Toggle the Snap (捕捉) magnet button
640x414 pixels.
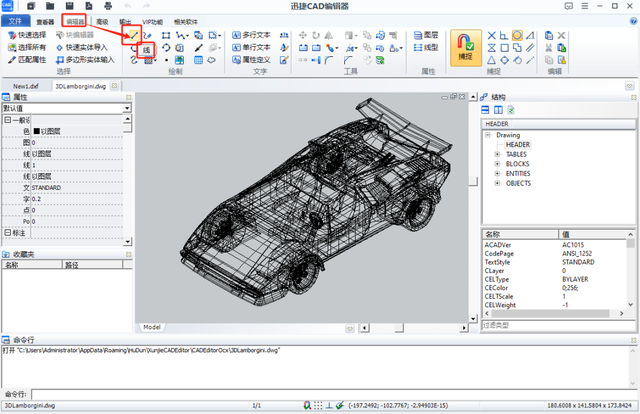click(466, 48)
